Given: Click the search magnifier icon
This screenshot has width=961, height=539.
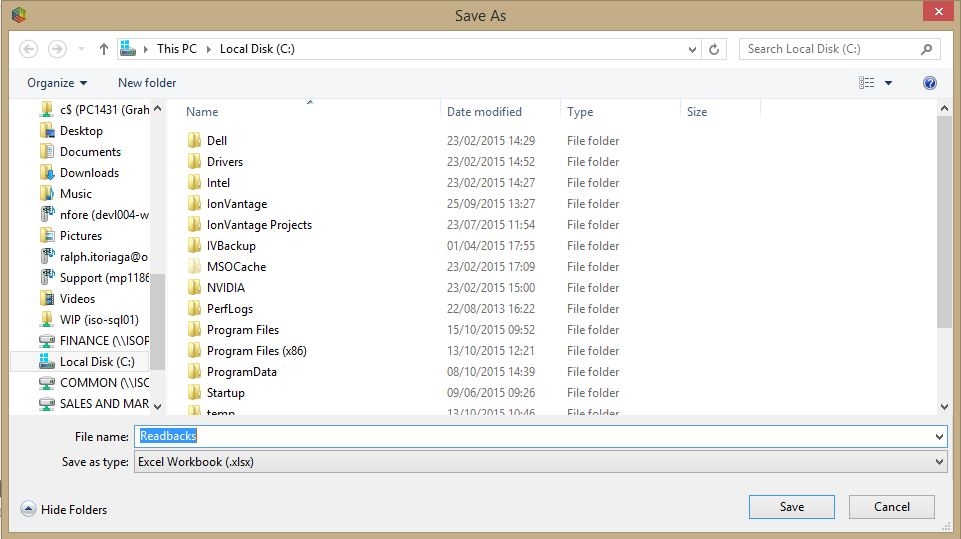Looking at the screenshot, I should pos(927,49).
